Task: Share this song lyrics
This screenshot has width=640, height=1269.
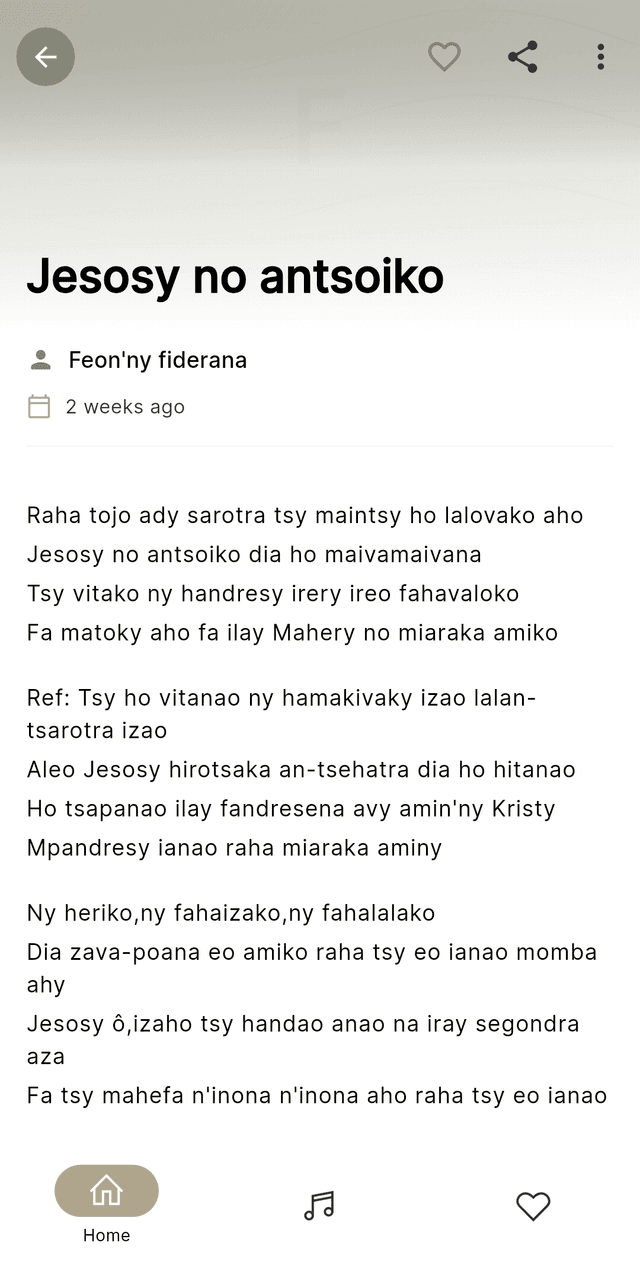Action: pyautogui.click(x=522, y=57)
